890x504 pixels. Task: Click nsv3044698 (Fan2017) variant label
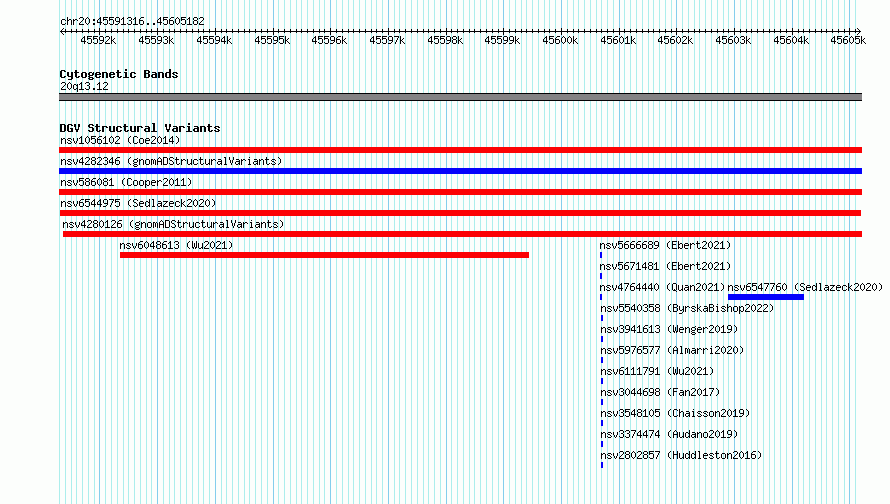point(660,392)
